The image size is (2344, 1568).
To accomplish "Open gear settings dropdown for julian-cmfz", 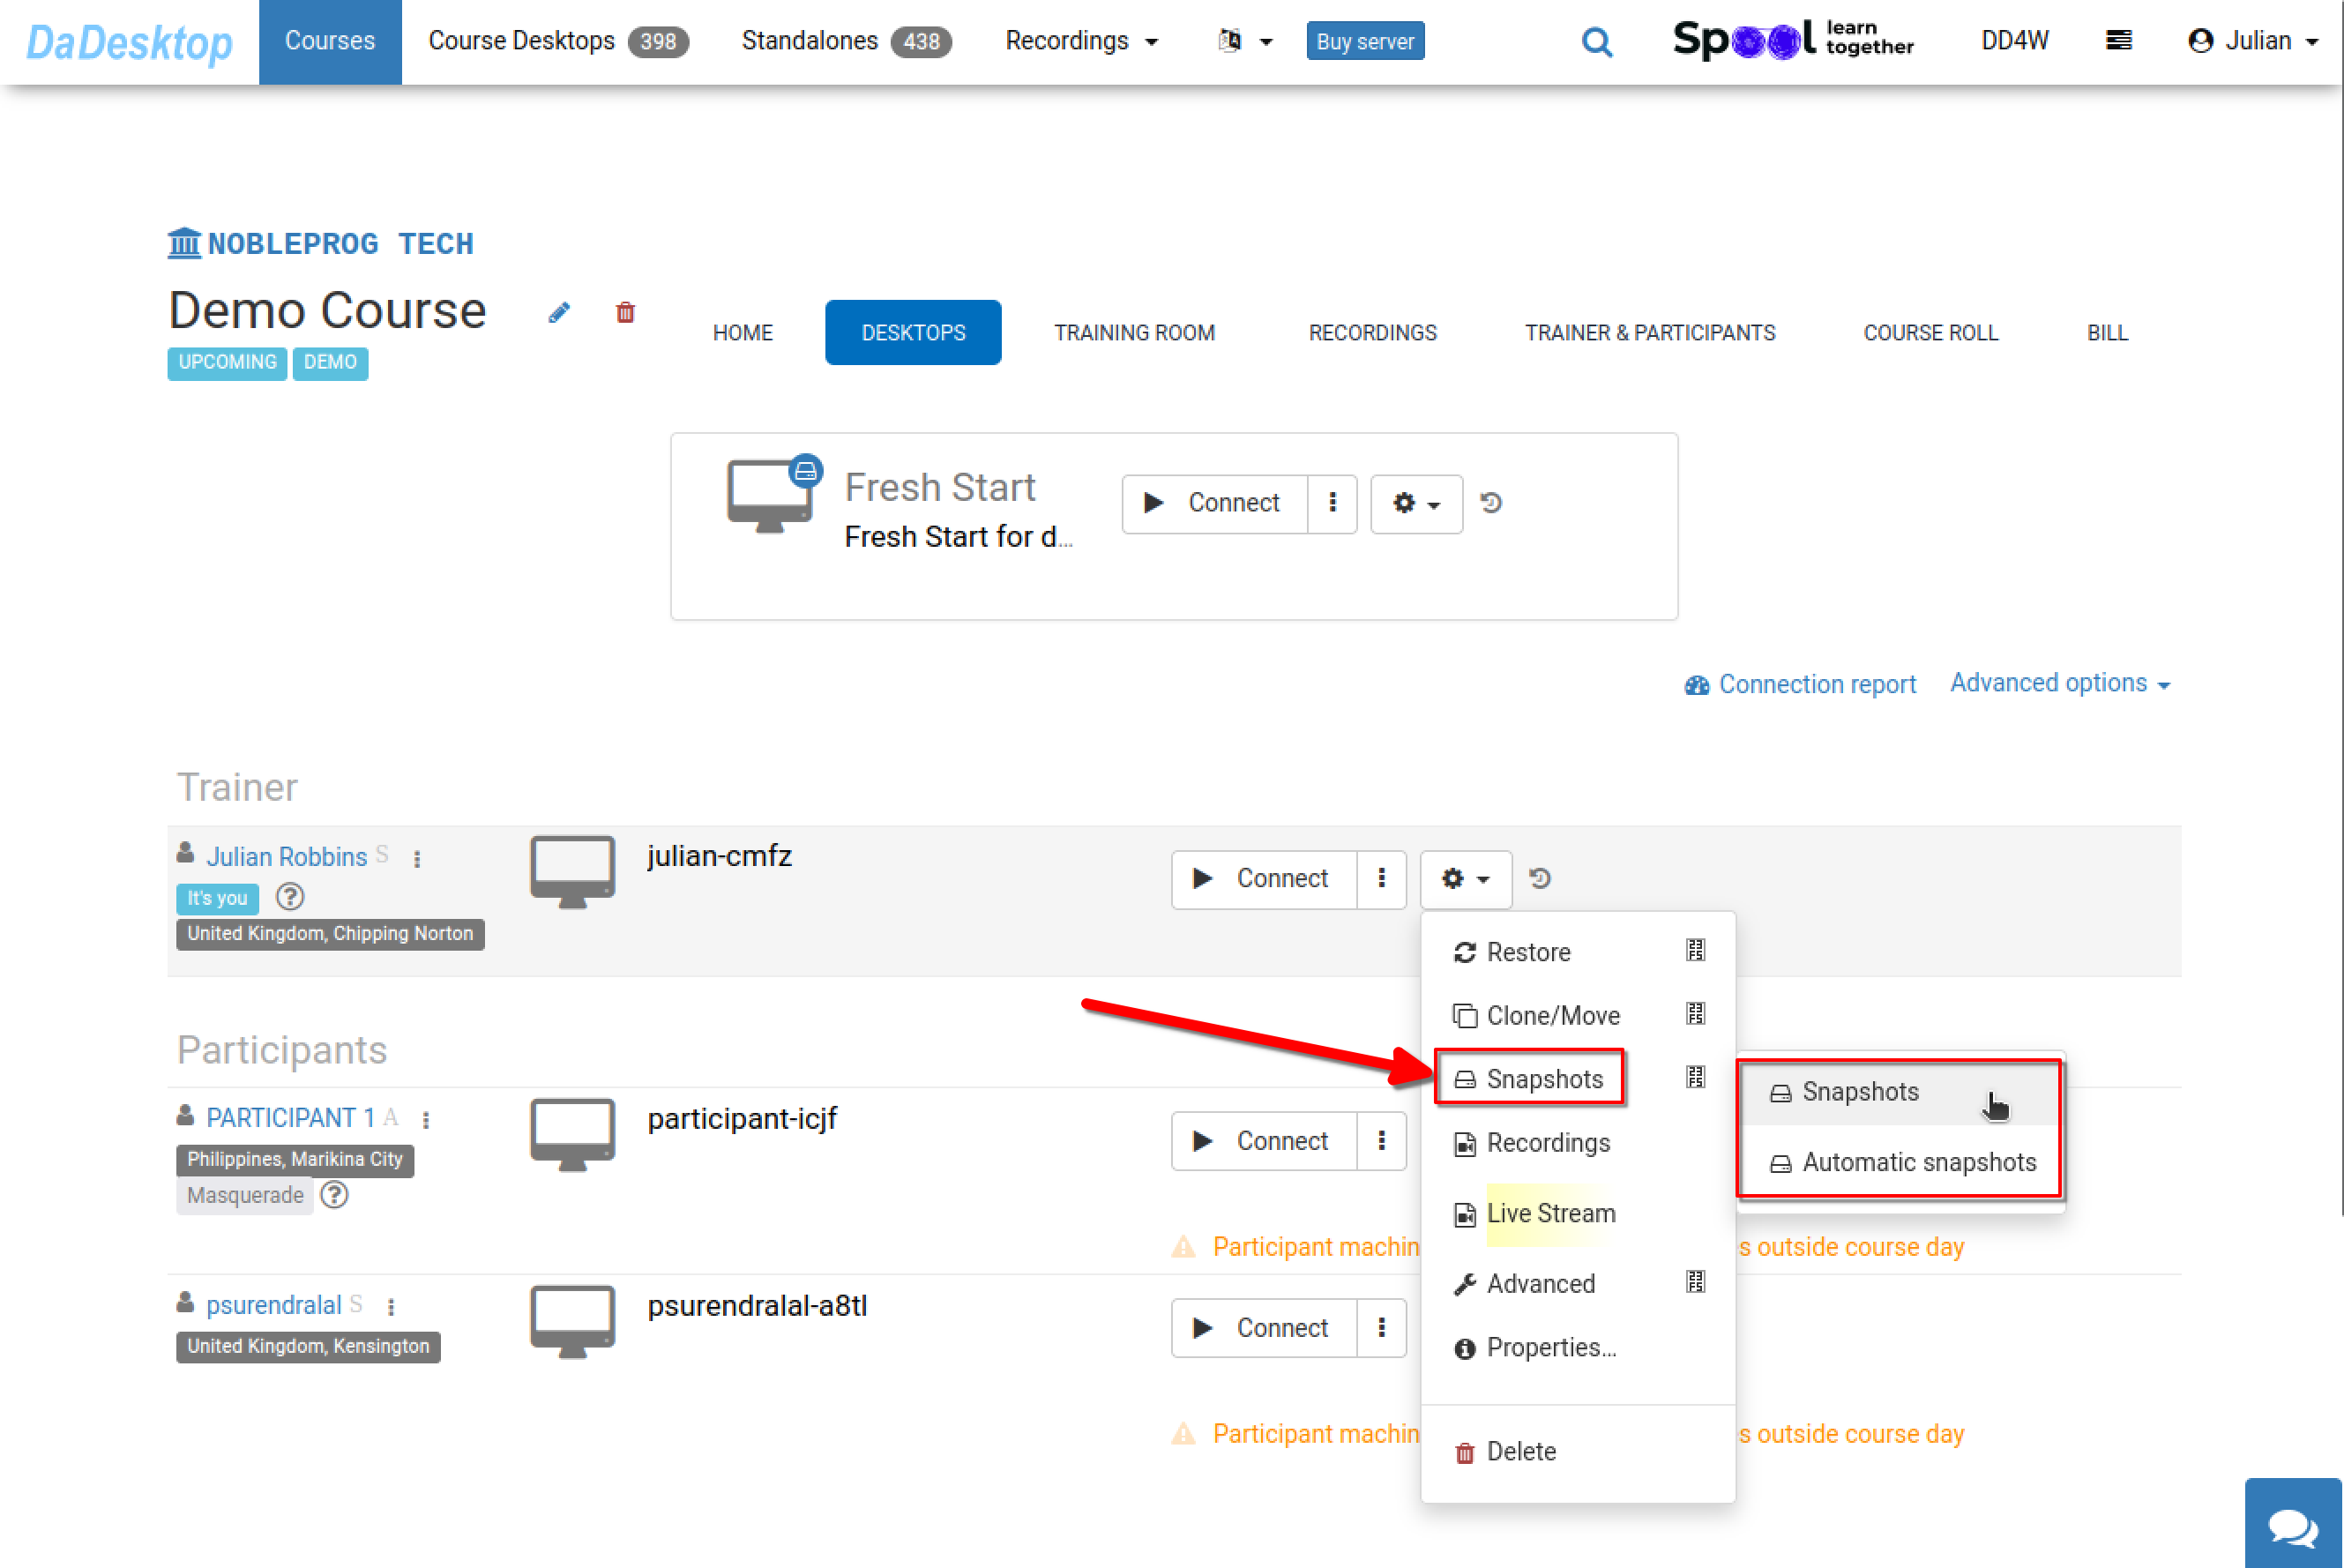I will tap(1462, 878).
